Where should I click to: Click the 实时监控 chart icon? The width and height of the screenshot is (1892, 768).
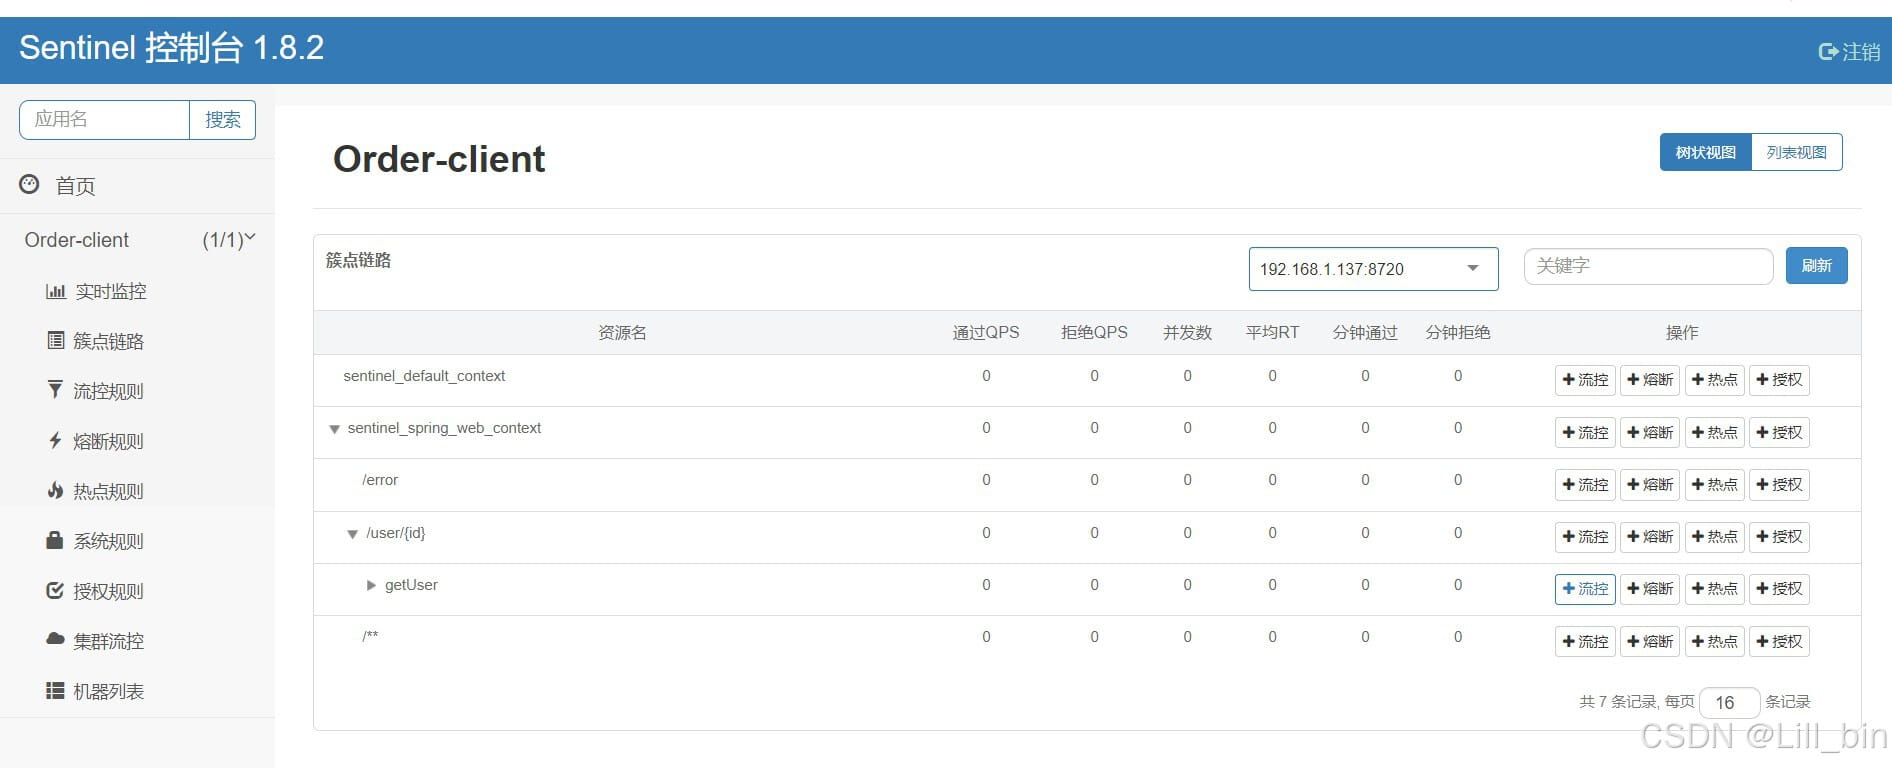click(x=55, y=291)
